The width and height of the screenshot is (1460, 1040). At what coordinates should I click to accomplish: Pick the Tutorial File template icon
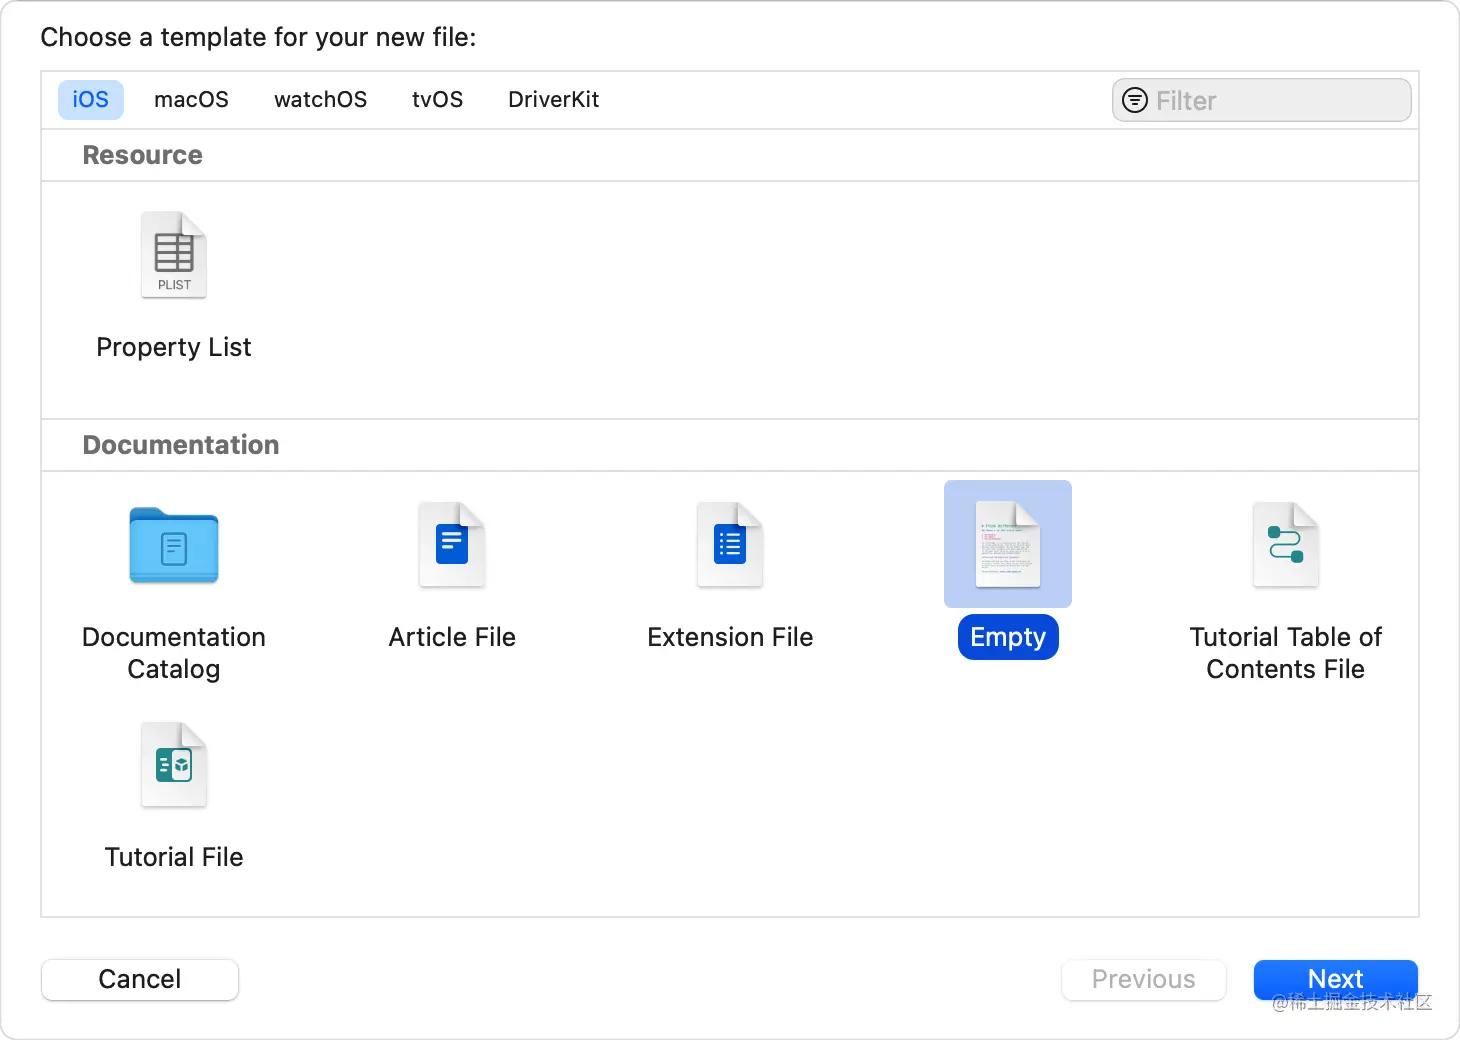(174, 765)
